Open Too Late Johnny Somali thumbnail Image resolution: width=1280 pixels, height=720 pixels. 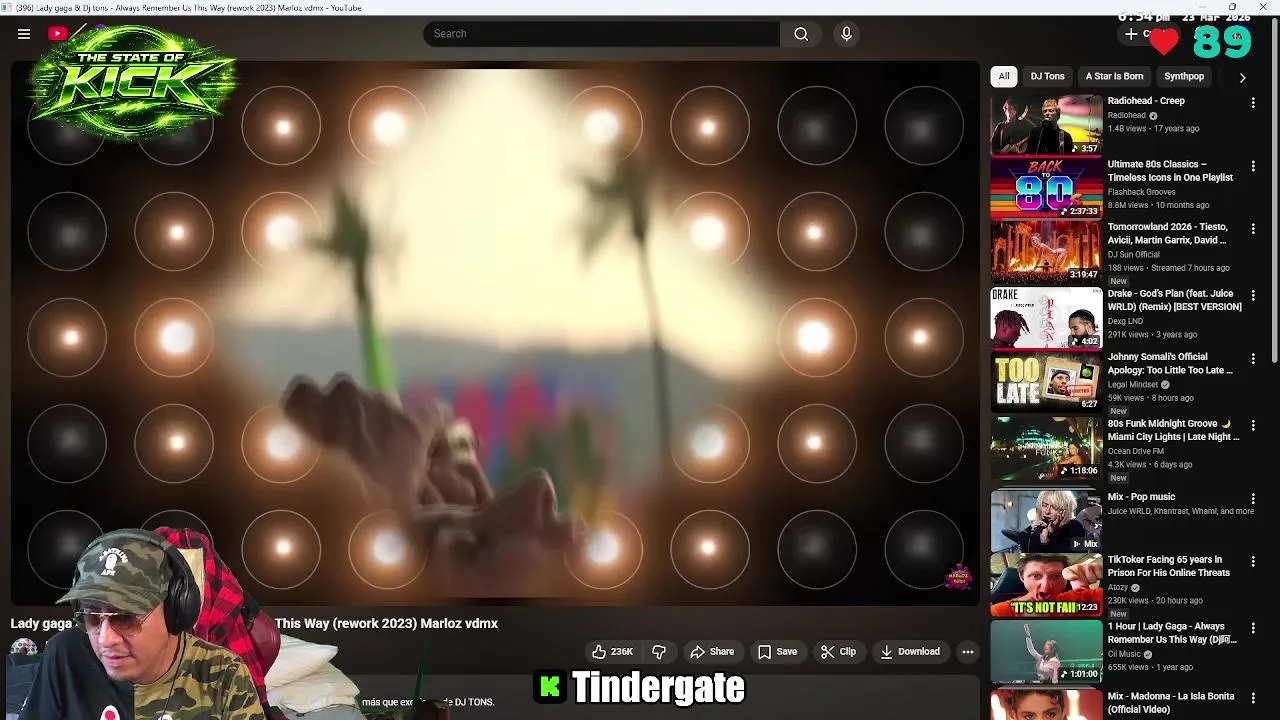click(x=1046, y=381)
